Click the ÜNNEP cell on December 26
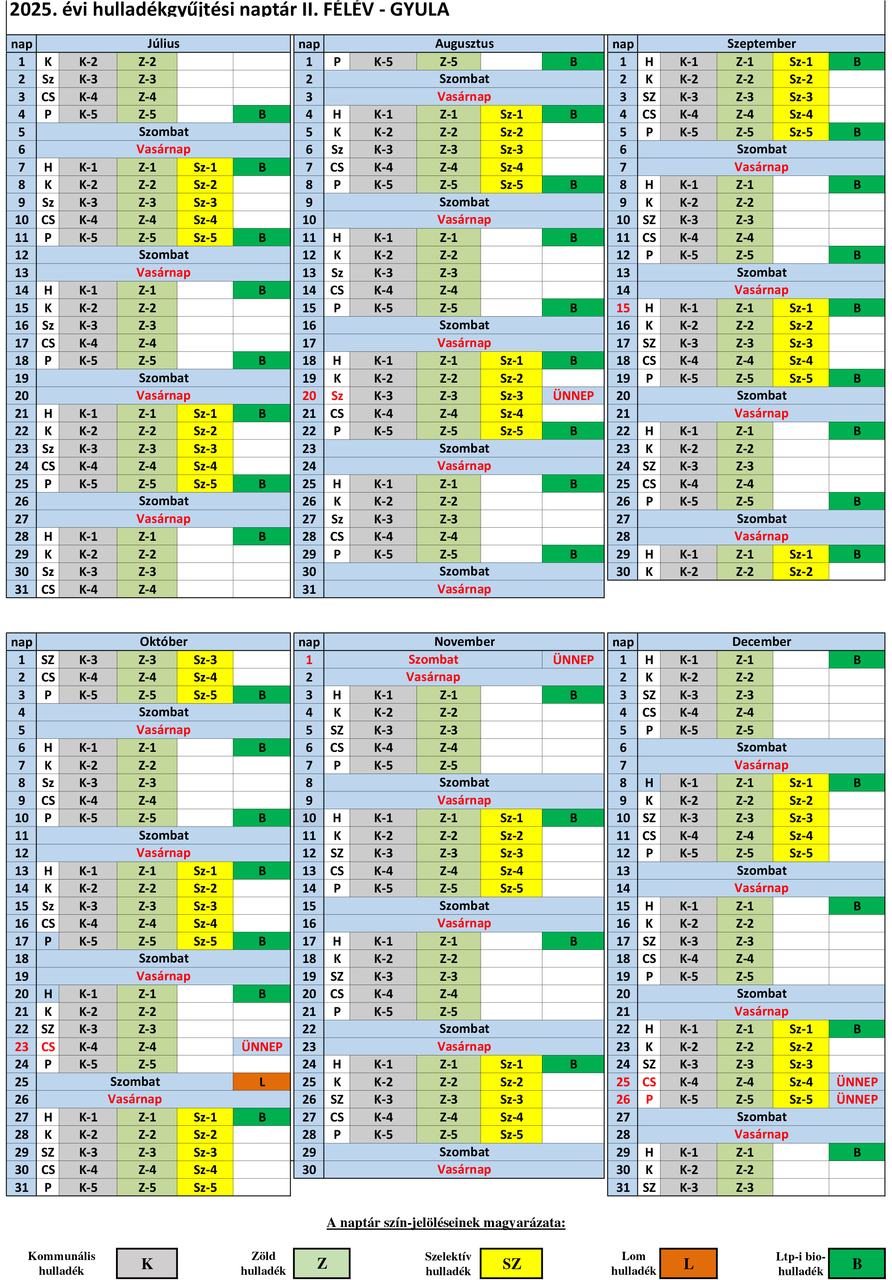This screenshot has width=892, height=1280. (857, 1099)
